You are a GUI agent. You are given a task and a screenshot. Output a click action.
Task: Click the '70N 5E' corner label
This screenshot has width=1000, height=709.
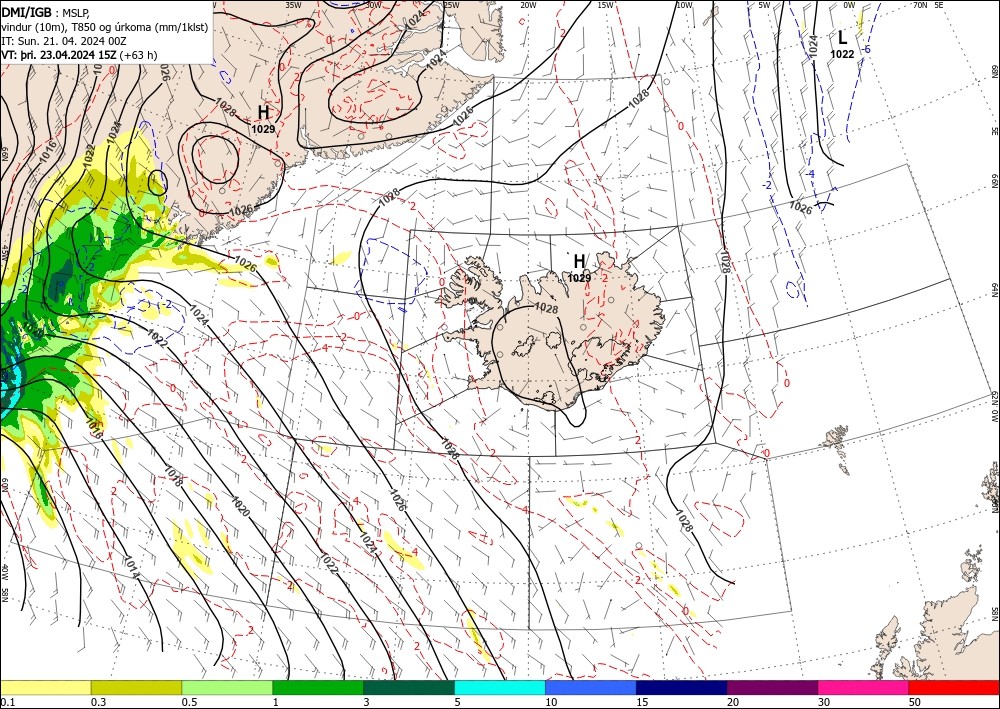pos(928,5)
